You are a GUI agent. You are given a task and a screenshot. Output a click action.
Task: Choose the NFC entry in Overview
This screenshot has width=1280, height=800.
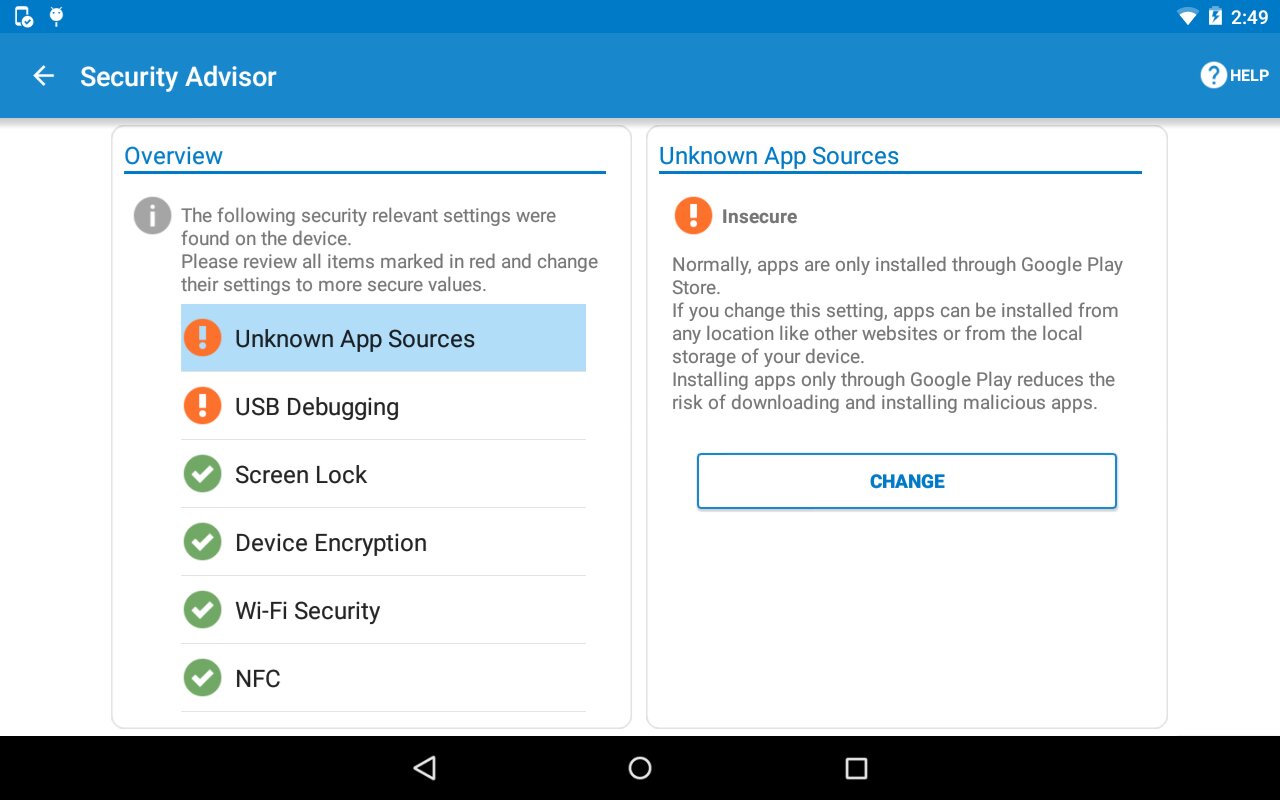click(383, 678)
